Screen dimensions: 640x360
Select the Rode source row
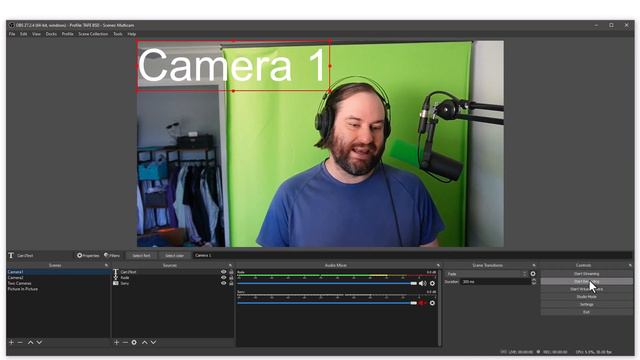click(173, 278)
